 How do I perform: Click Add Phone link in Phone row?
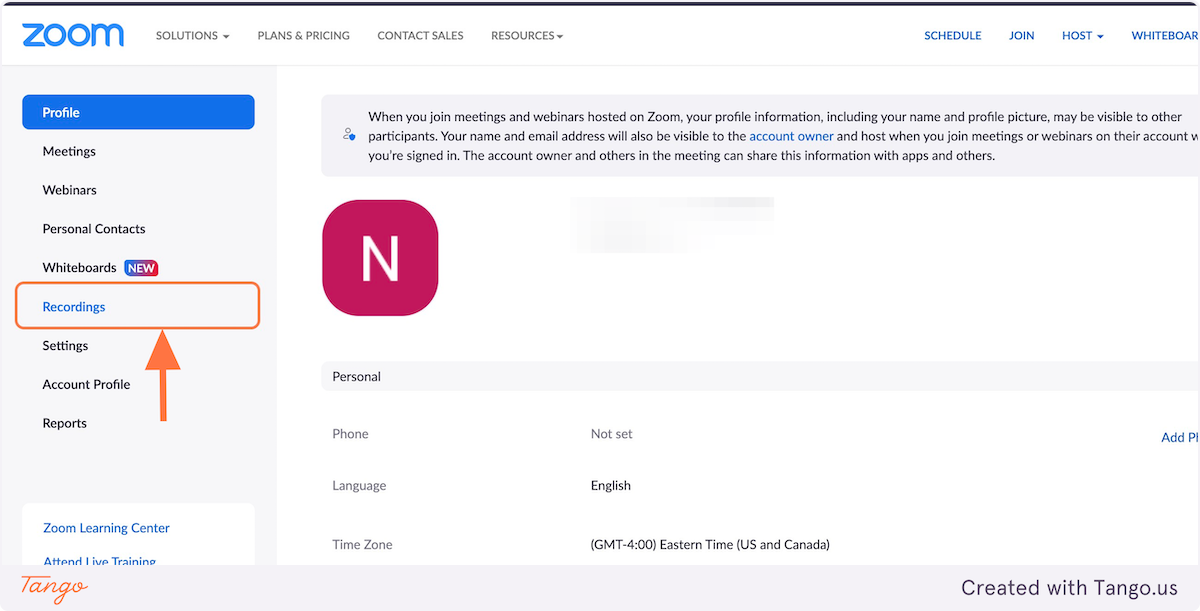[x=1180, y=437]
